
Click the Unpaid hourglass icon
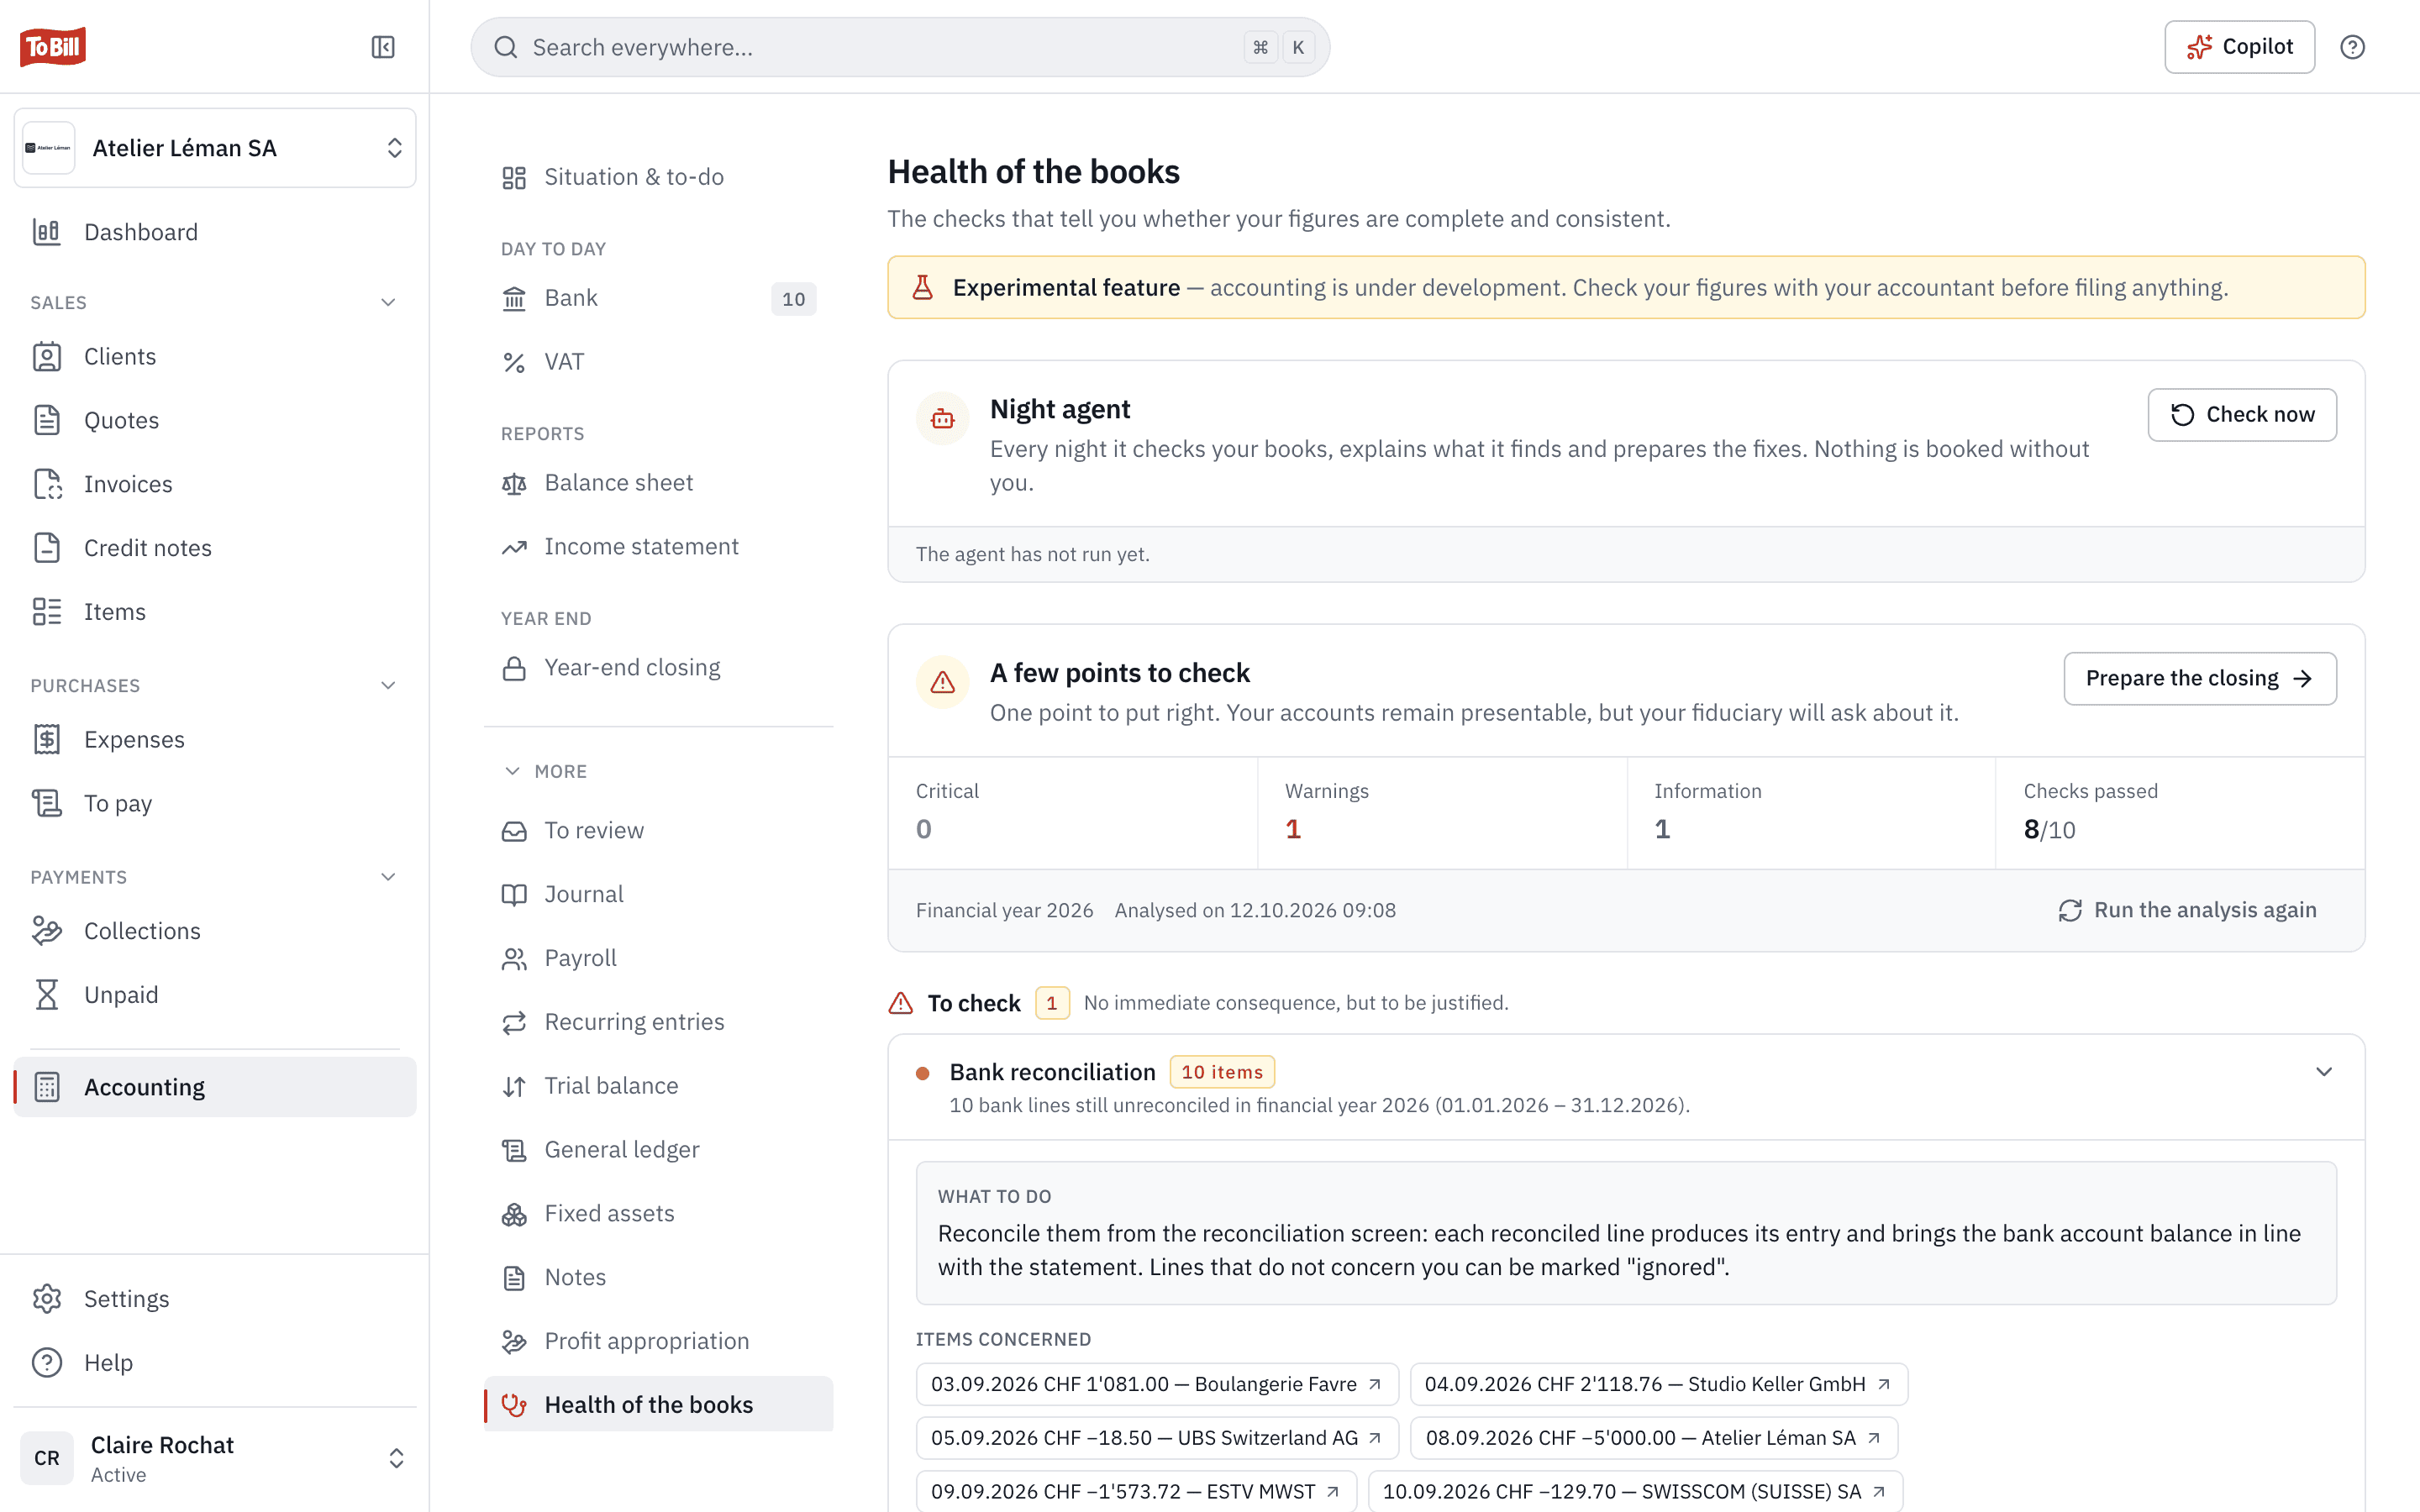point(47,995)
